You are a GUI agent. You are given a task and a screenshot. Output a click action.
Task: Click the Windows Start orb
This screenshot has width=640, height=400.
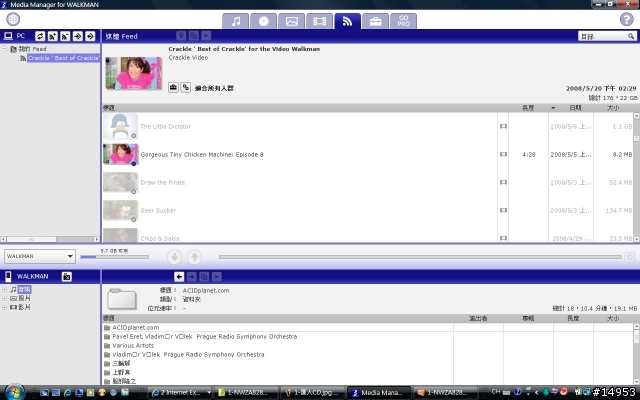pyautogui.click(x=14, y=392)
